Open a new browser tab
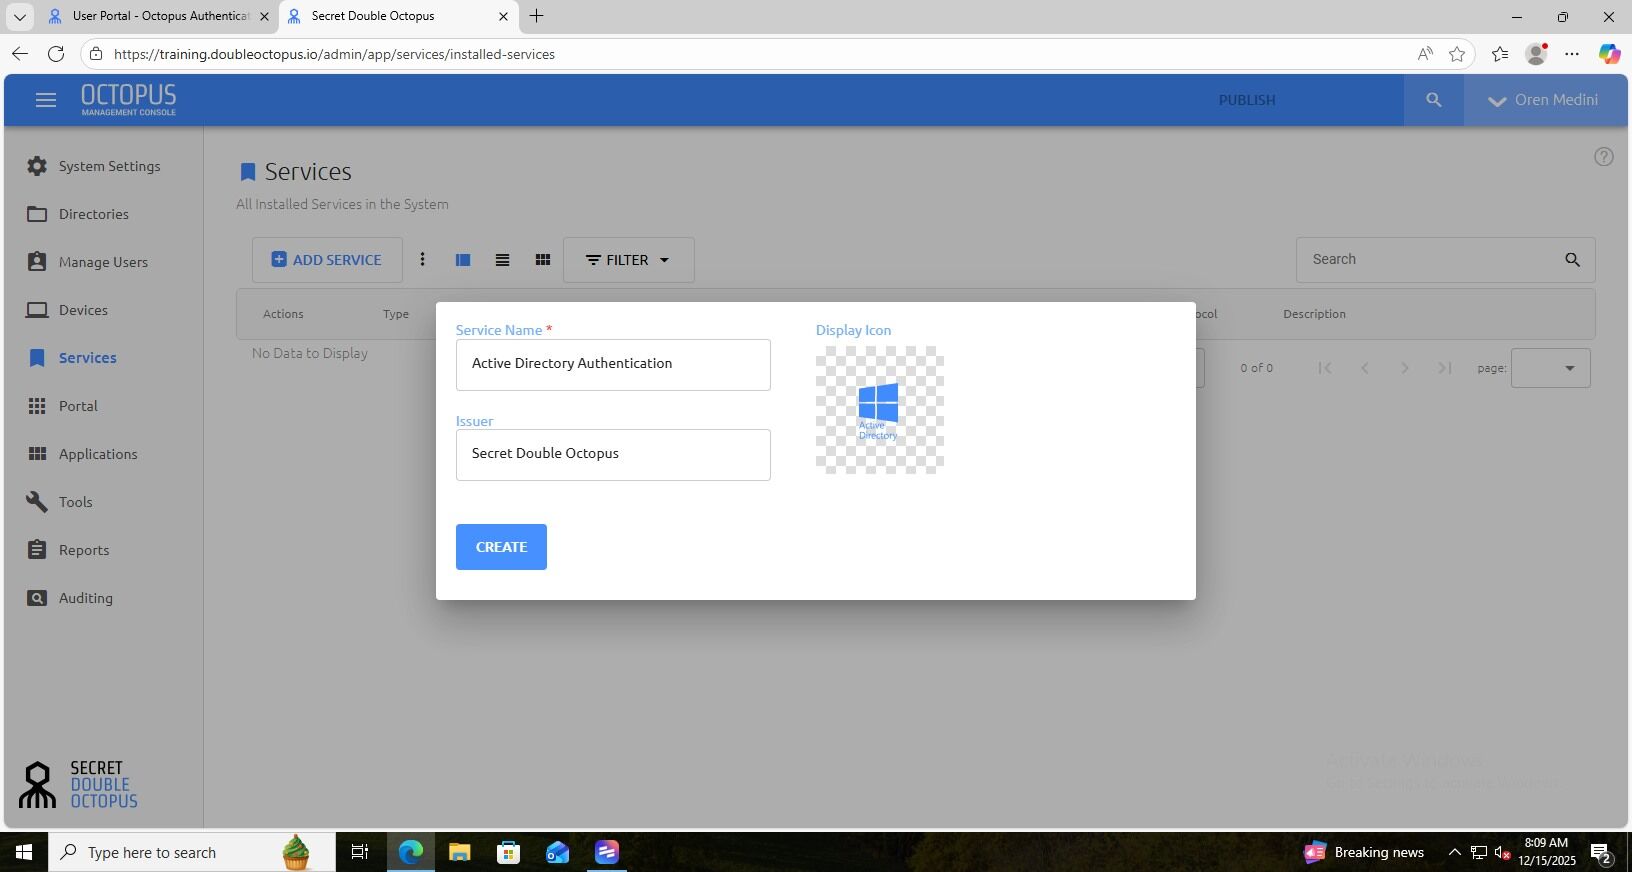The image size is (1632, 872). (536, 16)
